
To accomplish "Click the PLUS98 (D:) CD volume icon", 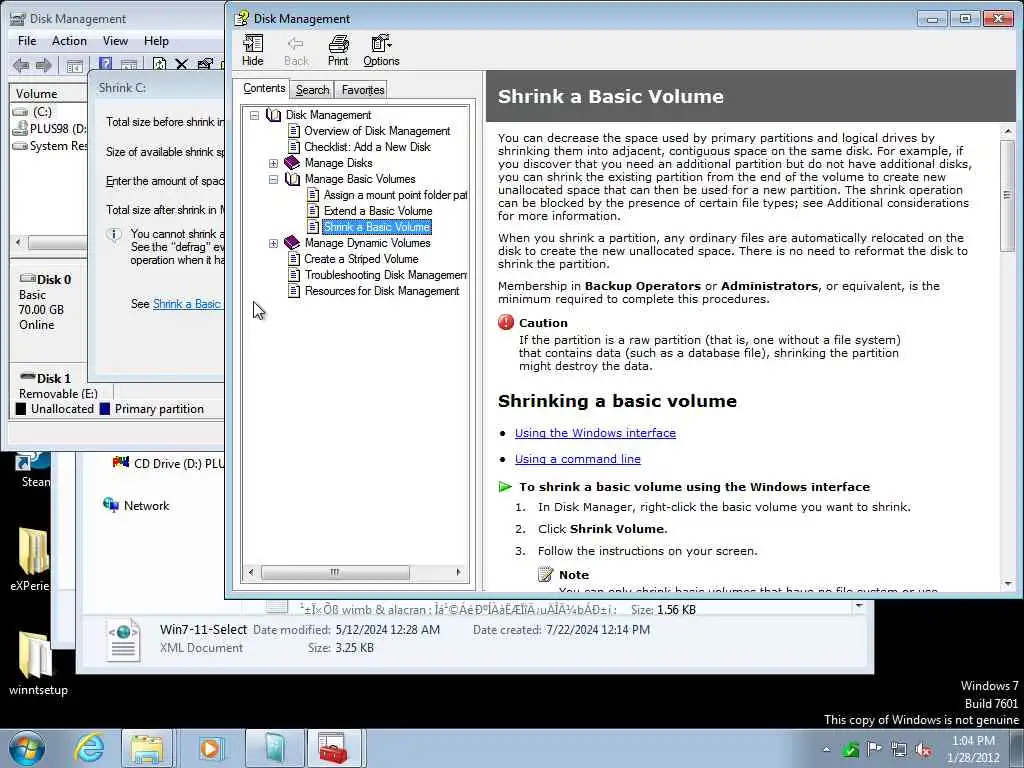I will pos(20,129).
